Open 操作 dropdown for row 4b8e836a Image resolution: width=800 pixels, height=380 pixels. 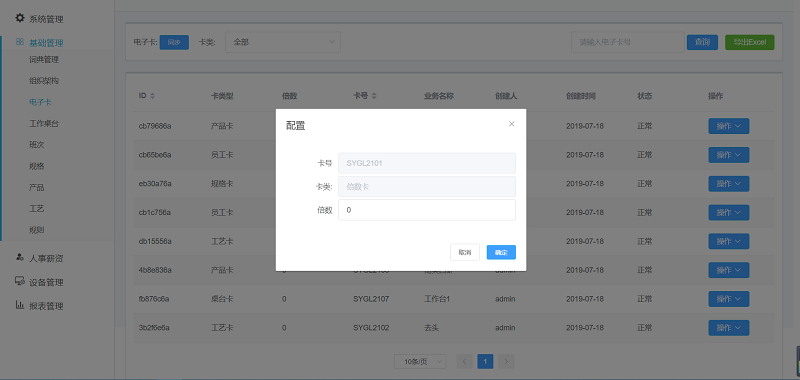(x=729, y=270)
